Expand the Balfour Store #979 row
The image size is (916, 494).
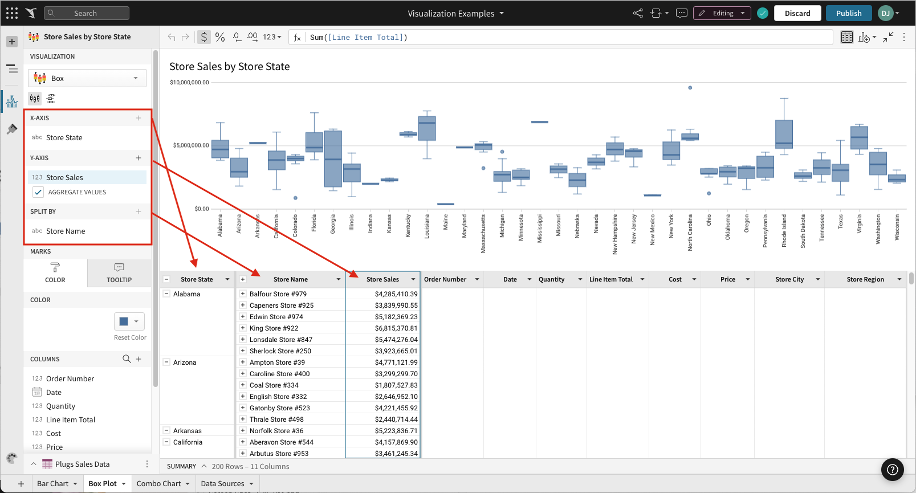242,294
